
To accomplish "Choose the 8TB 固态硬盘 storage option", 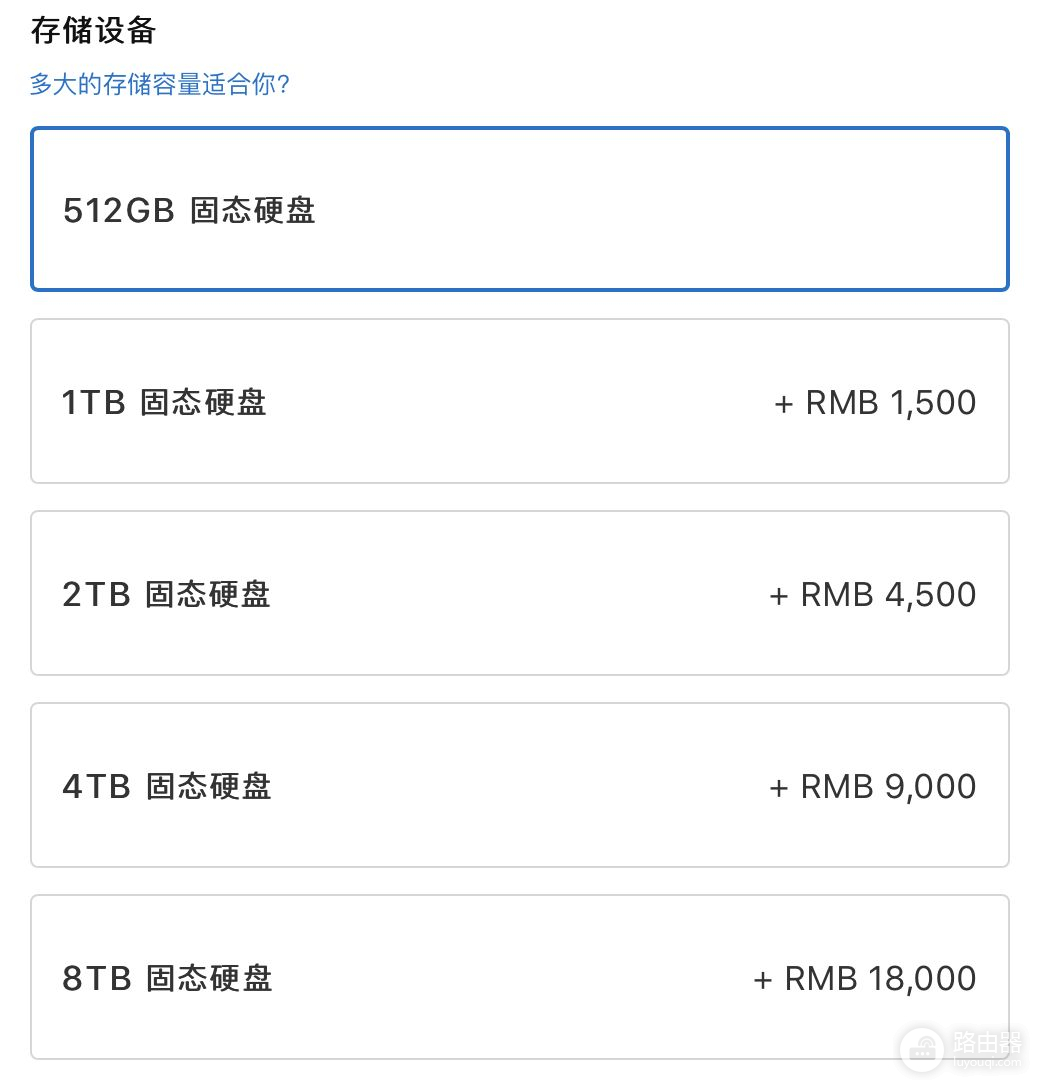I will [x=519, y=977].
